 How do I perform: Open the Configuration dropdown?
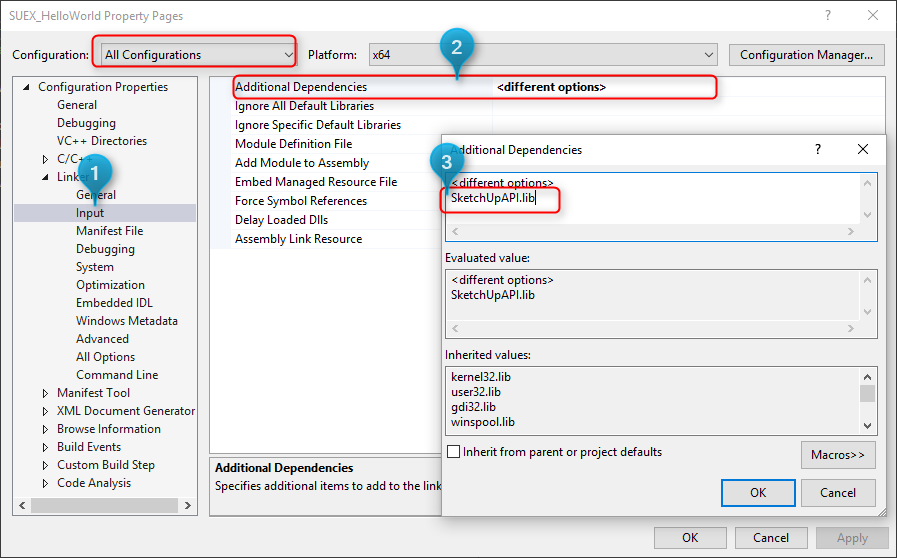coord(195,55)
